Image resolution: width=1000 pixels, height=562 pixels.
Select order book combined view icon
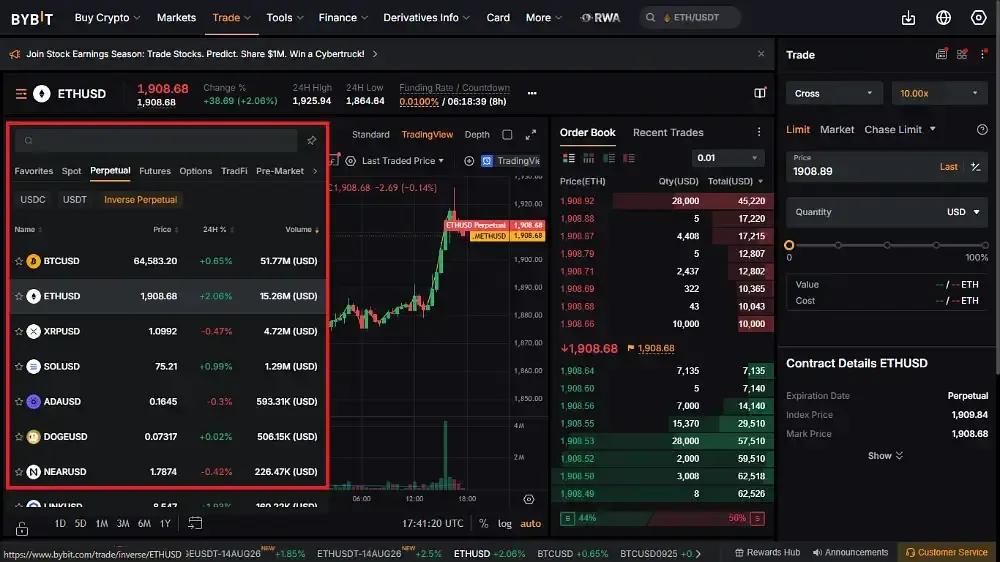pos(569,158)
